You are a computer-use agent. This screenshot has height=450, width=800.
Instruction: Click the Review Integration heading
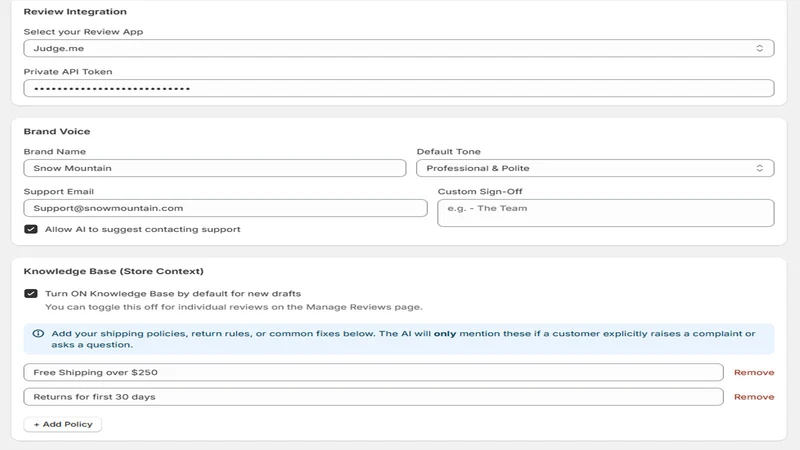75,12
